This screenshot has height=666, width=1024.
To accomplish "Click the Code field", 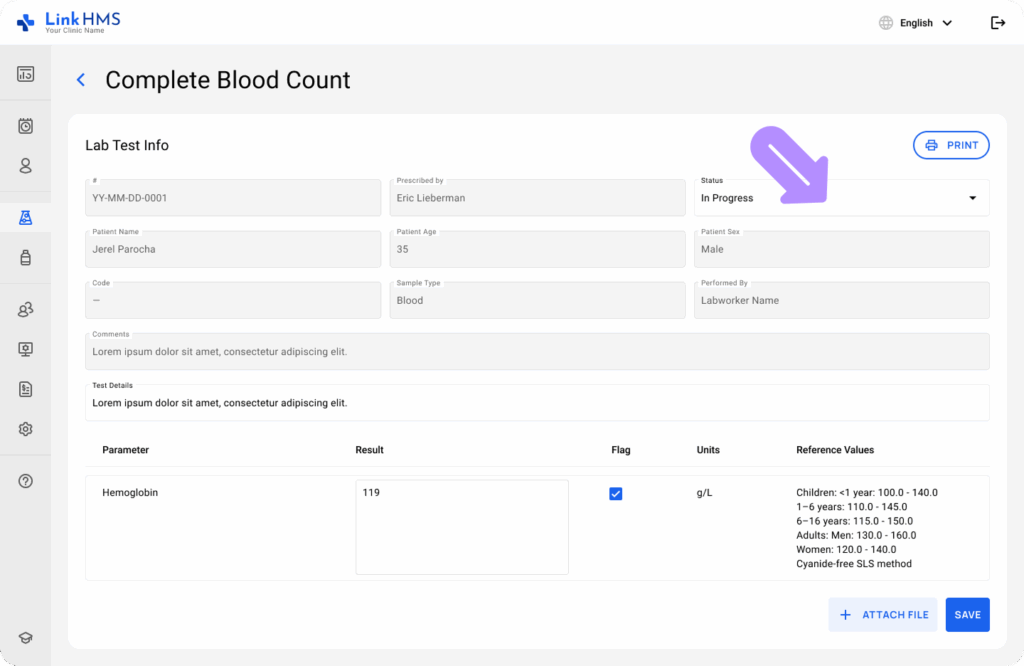I will click(x=233, y=300).
